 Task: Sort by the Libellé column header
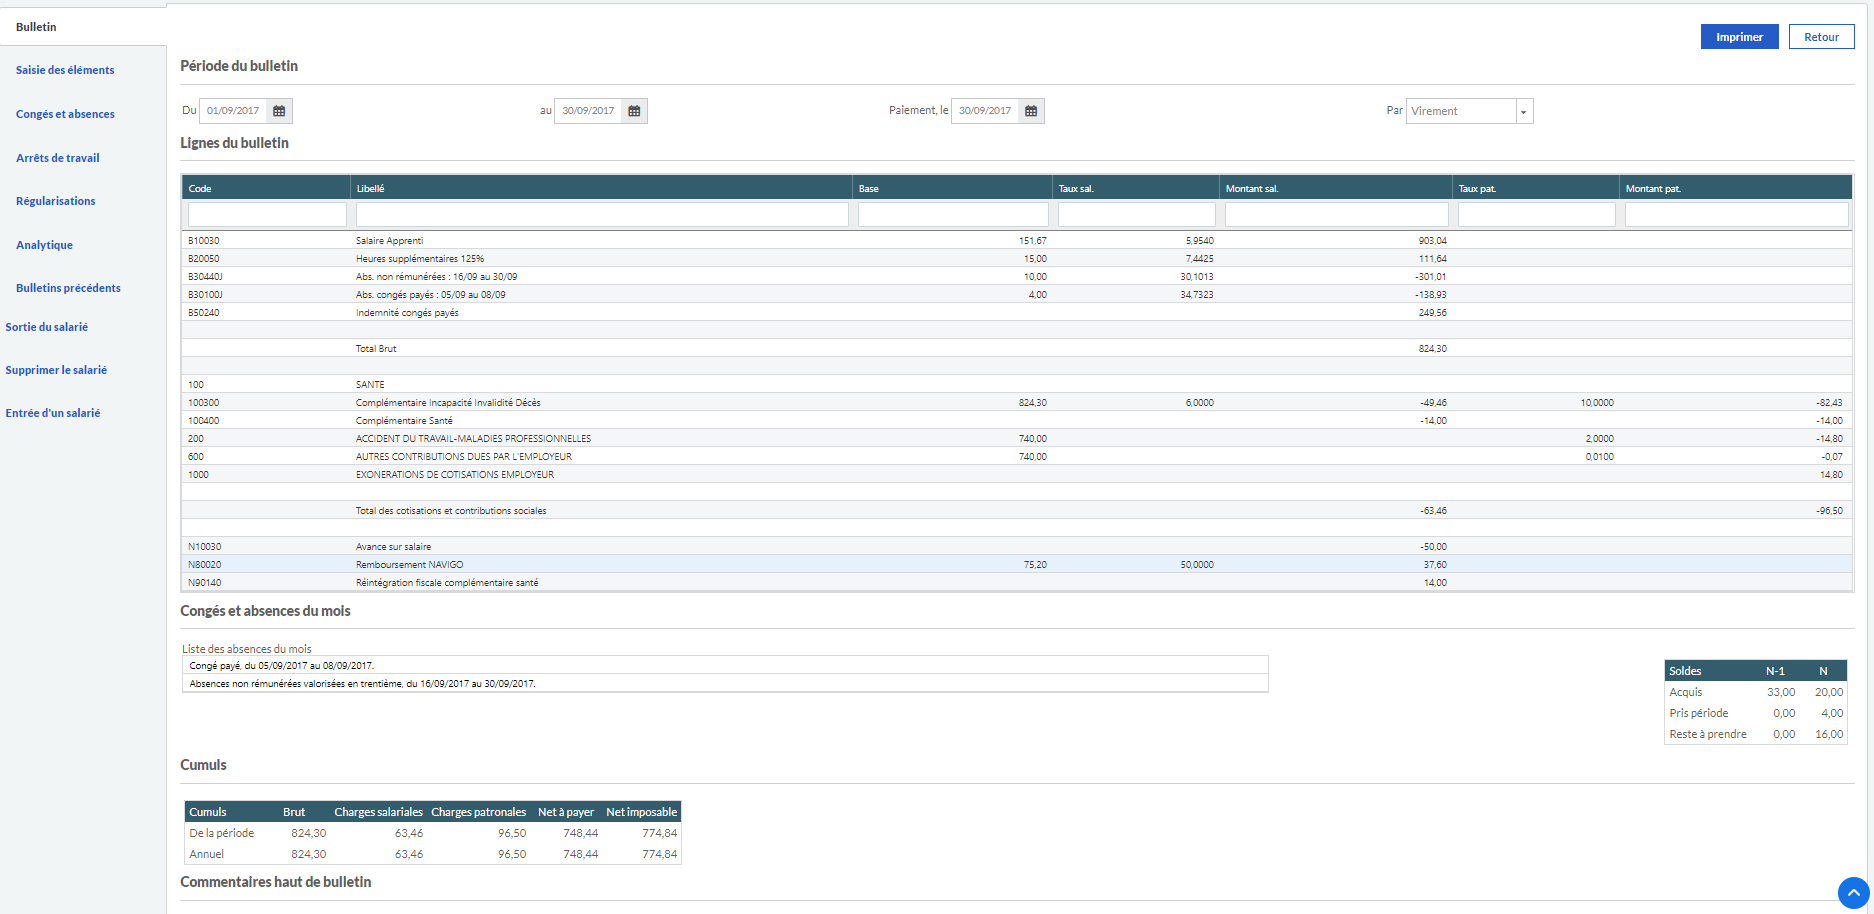[x=601, y=188]
